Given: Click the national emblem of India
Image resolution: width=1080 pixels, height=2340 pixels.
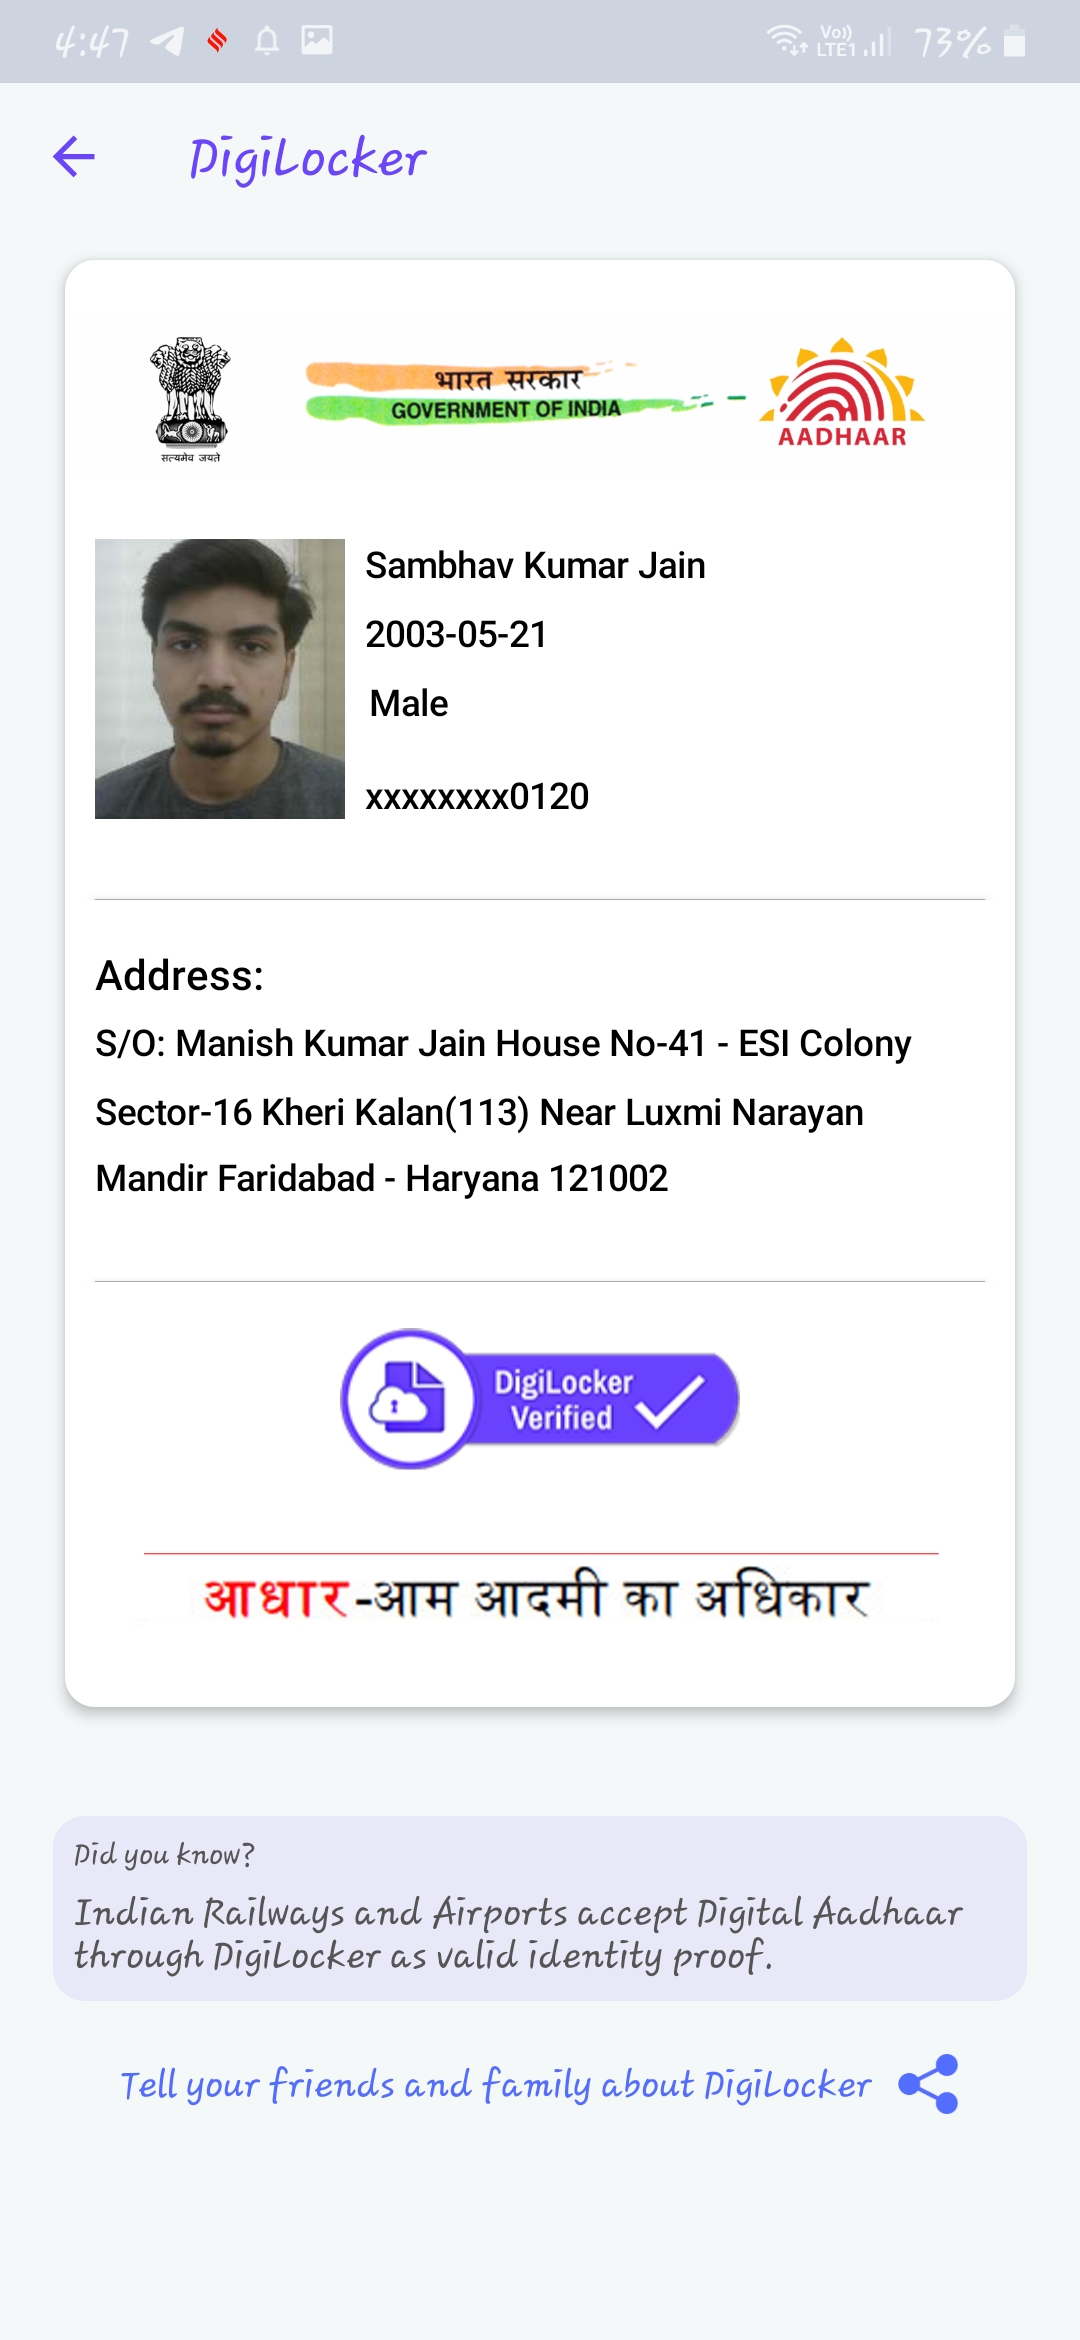Looking at the screenshot, I should point(190,399).
